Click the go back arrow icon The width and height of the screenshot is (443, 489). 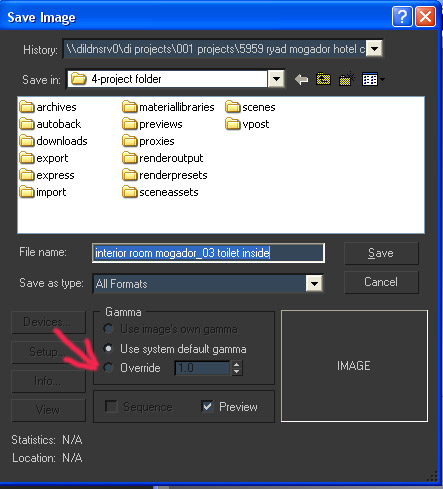tap(301, 79)
